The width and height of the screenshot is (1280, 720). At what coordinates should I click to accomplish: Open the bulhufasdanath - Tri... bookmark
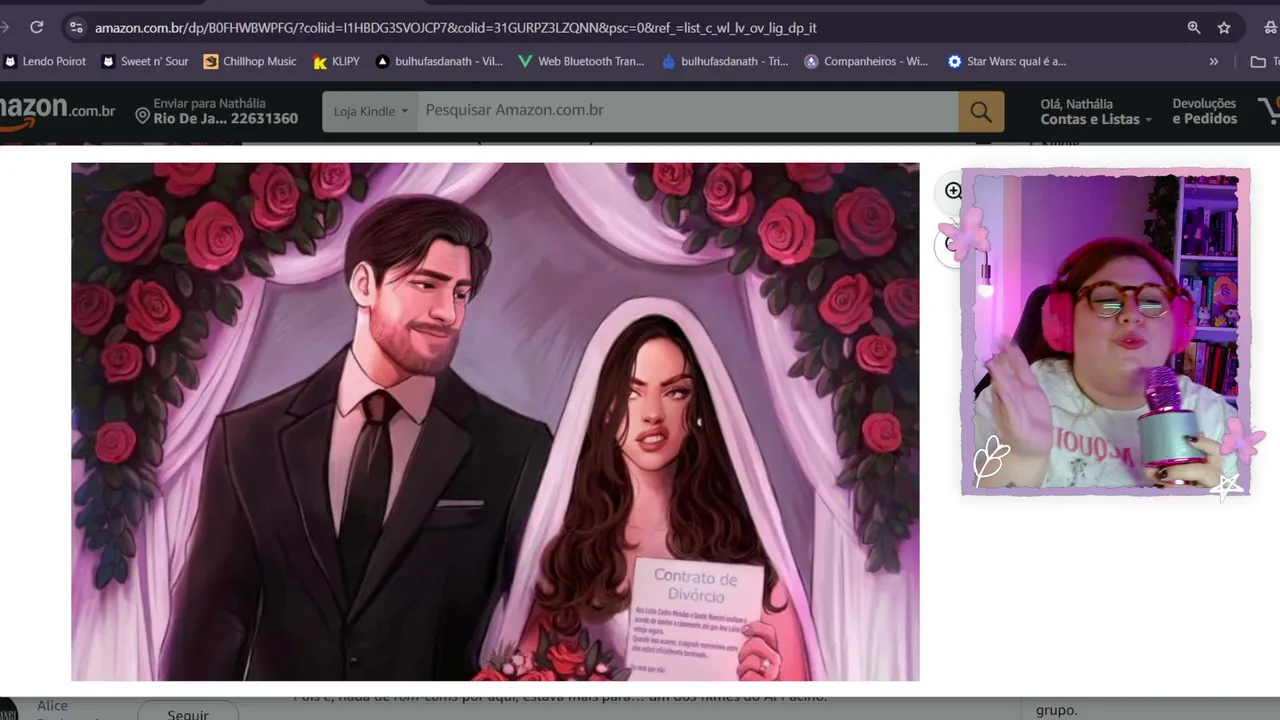(725, 61)
